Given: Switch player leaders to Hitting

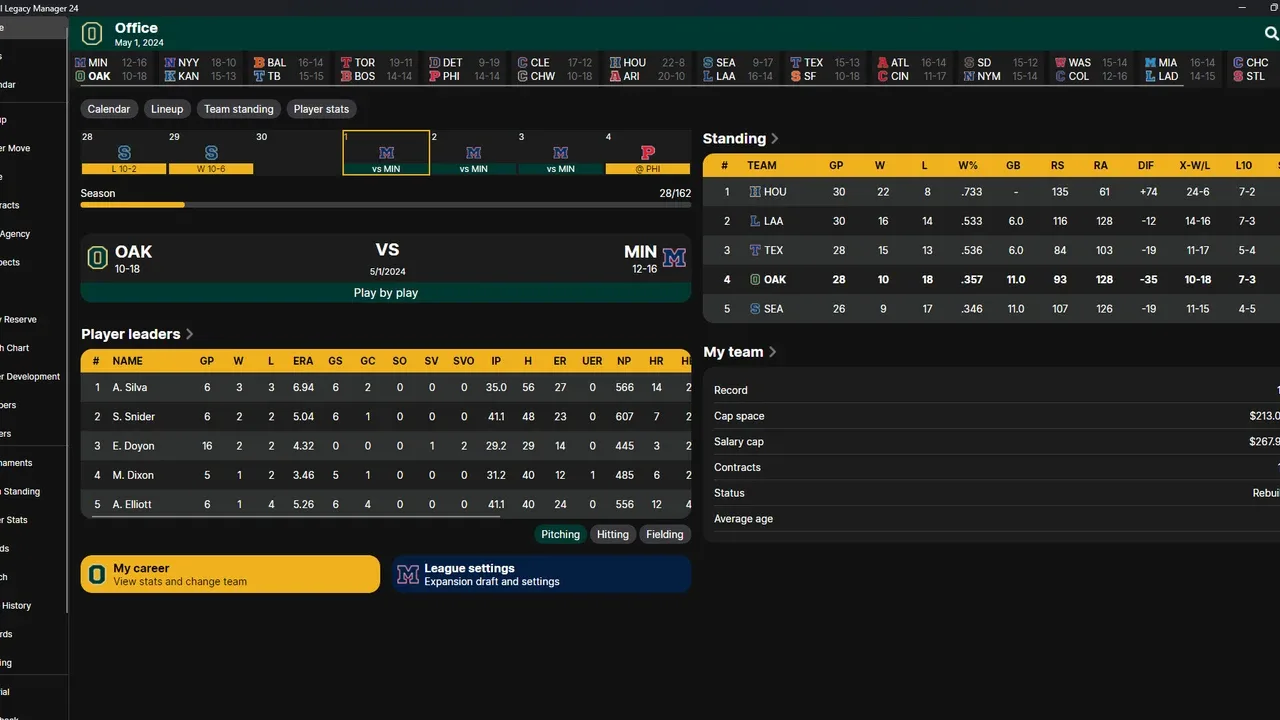Looking at the screenshot, I should click(x=612, y=535).
